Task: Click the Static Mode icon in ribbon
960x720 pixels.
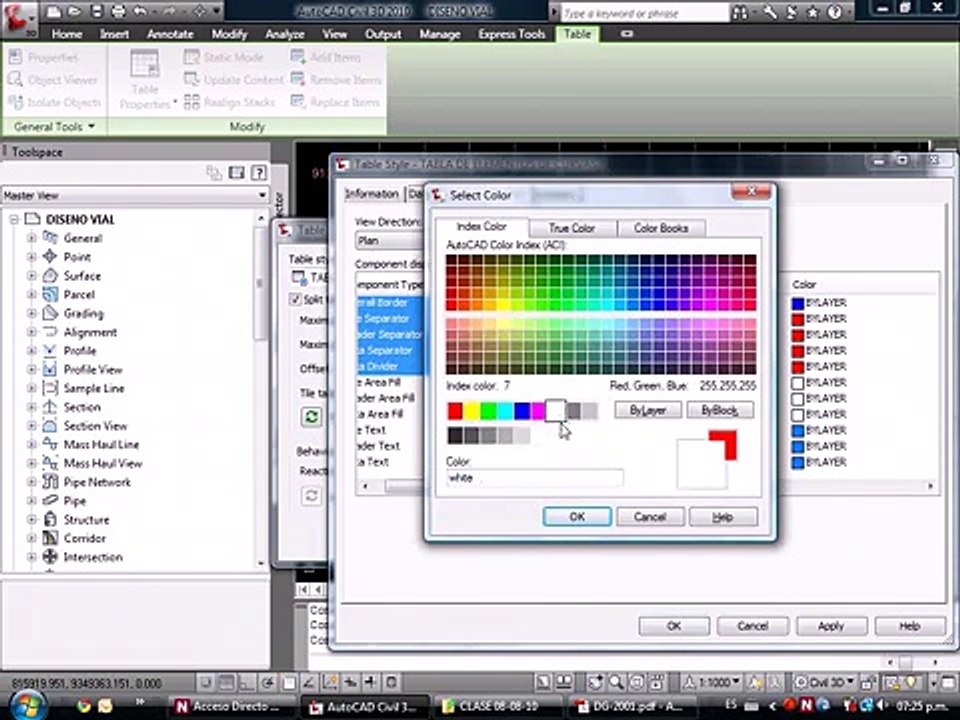Action: click(192, 57)
